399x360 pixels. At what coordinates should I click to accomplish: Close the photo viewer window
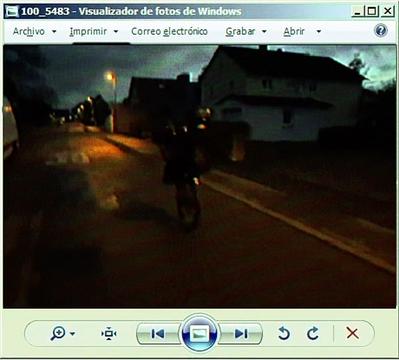(388, 12)
